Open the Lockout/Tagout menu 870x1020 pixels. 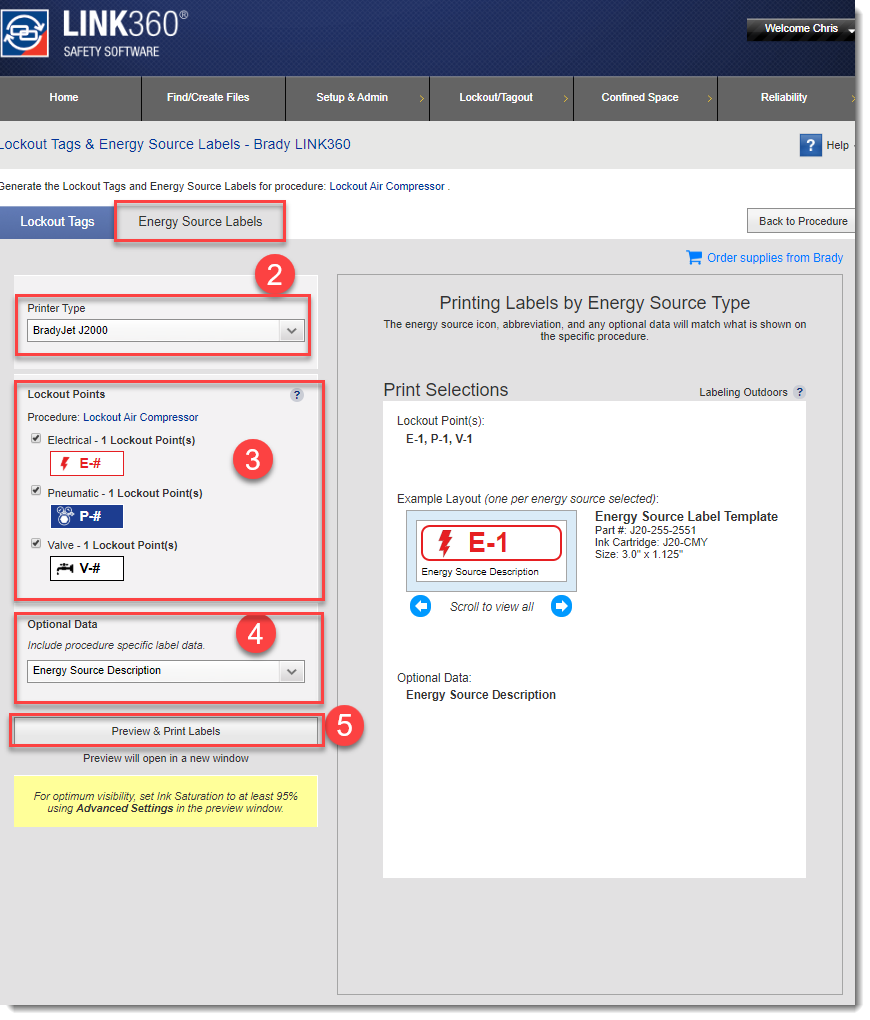pos(496,98)
